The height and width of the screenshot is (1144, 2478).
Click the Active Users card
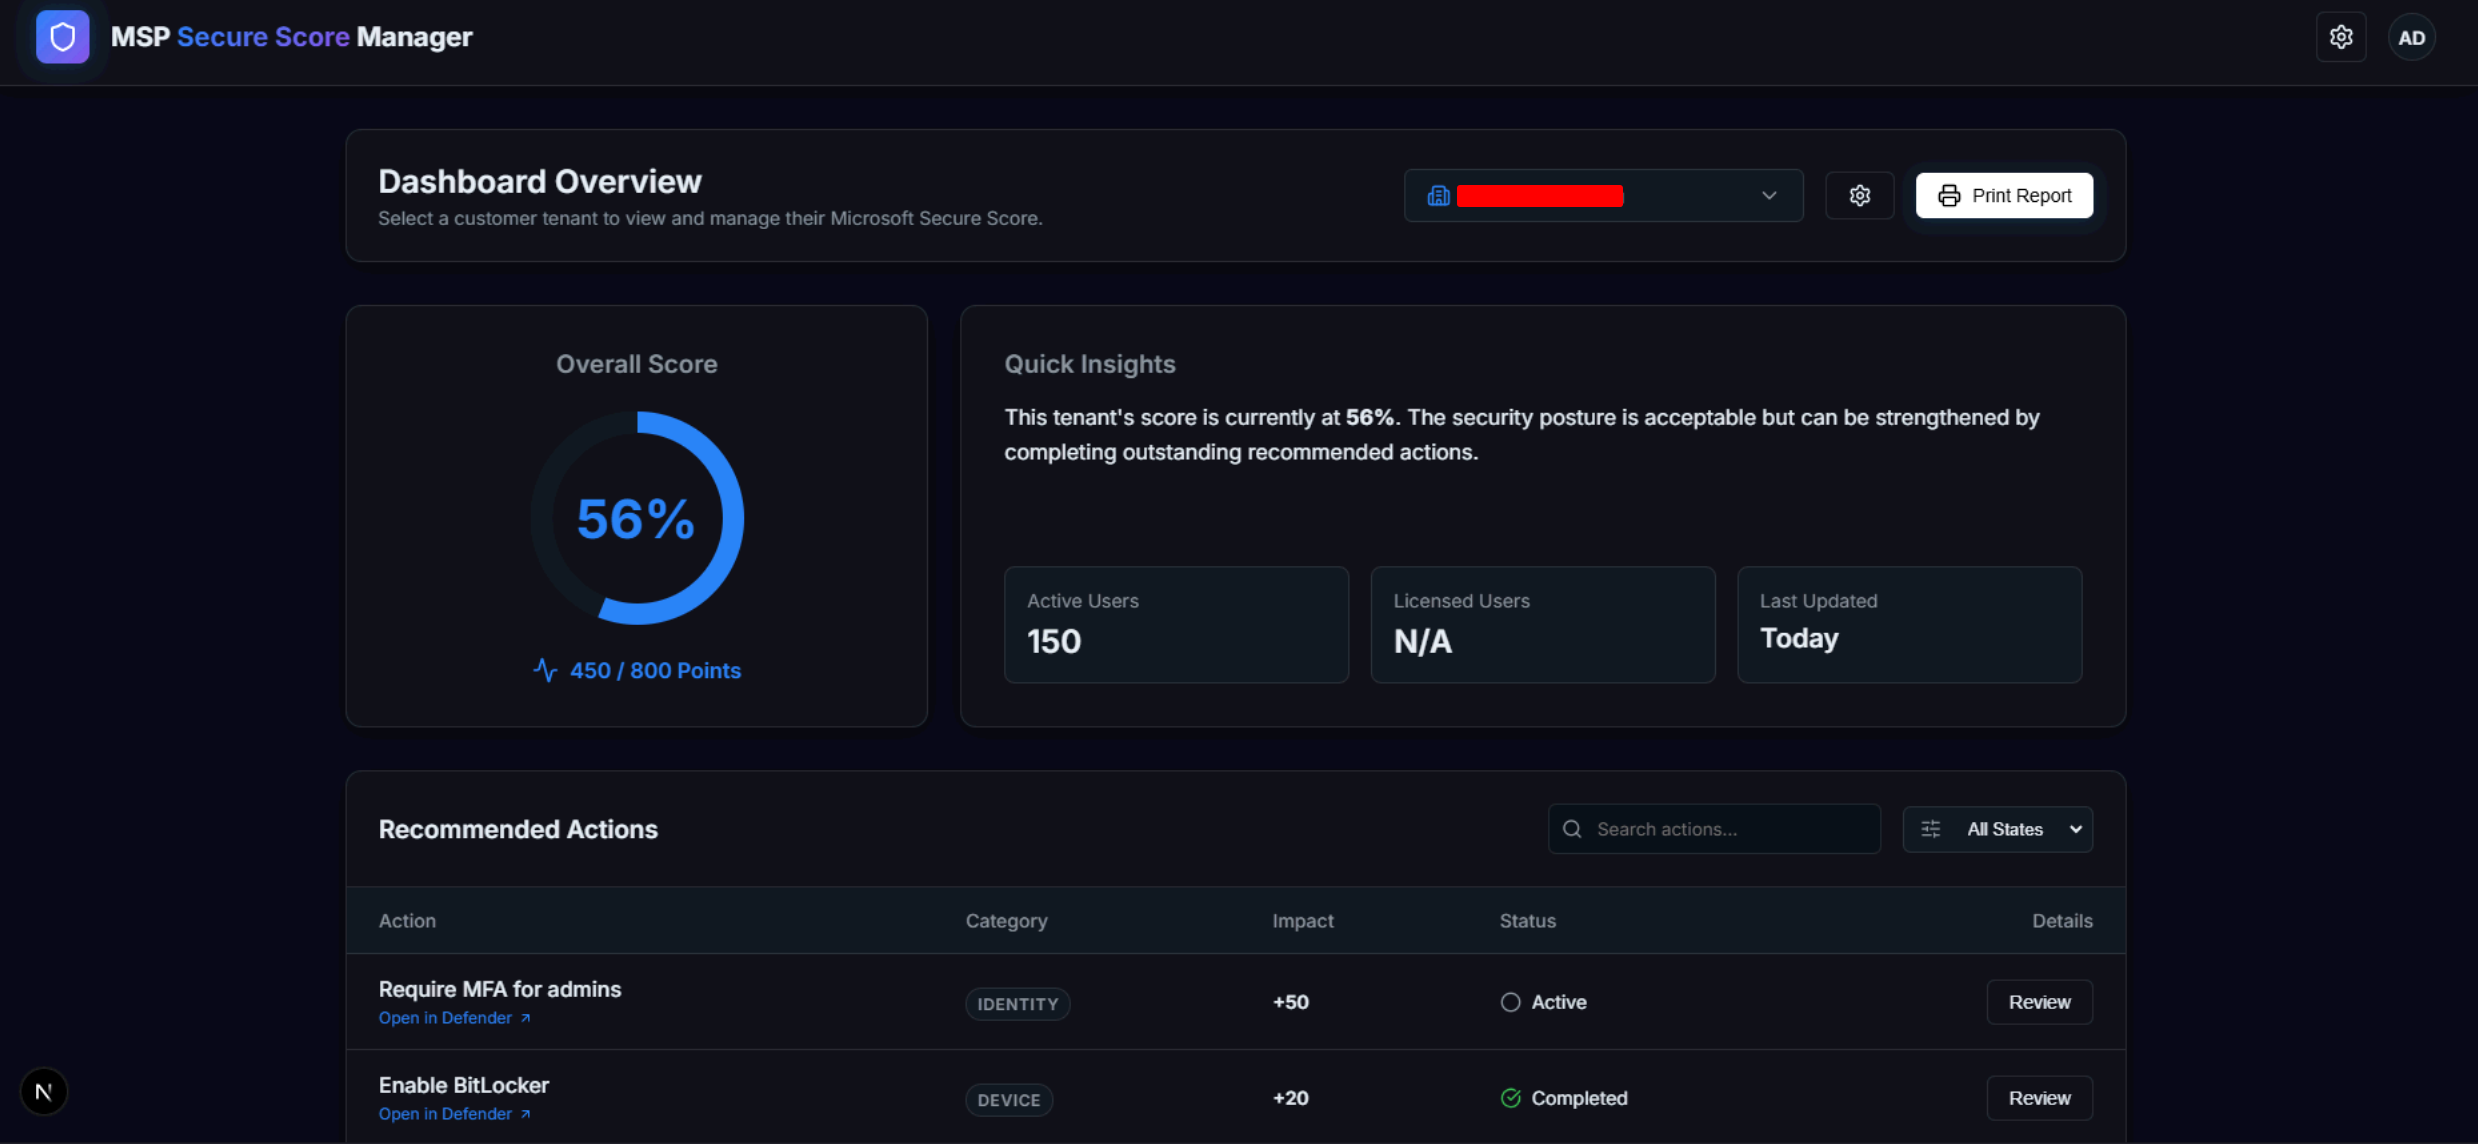pos(1176,625)
